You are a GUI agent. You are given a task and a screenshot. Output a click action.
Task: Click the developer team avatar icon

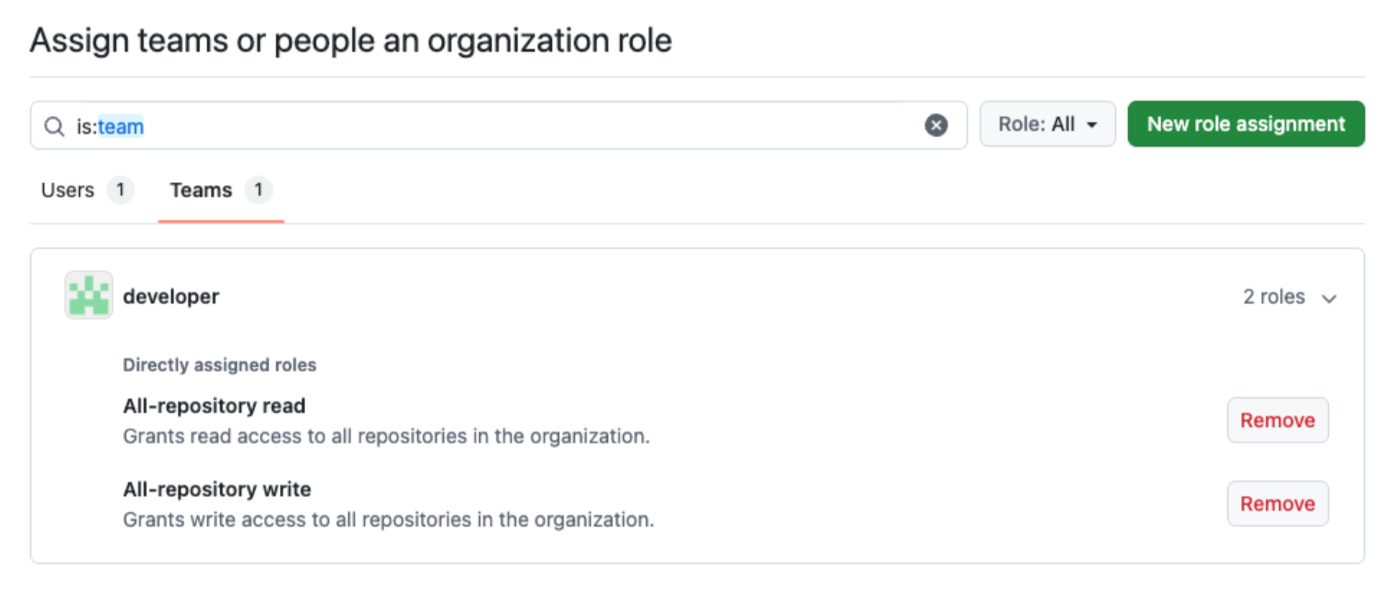[89, 296]
